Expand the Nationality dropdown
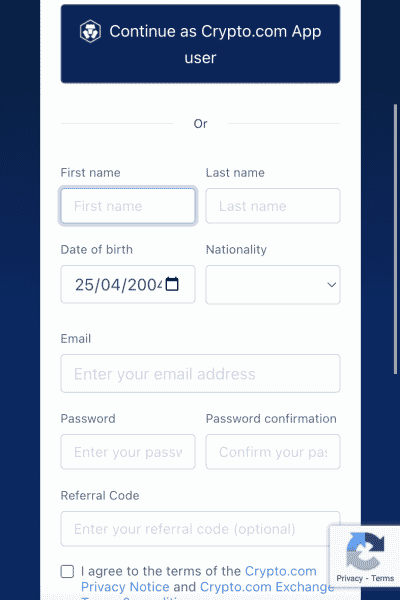 (x=273, y=285)
